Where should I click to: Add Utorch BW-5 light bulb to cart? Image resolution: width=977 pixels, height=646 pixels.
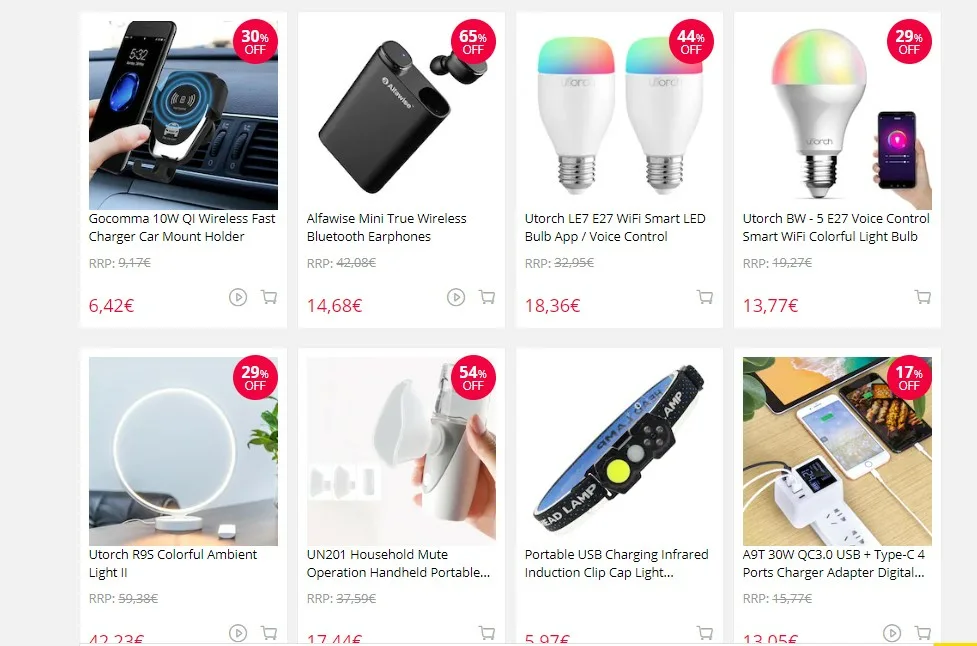923,297
